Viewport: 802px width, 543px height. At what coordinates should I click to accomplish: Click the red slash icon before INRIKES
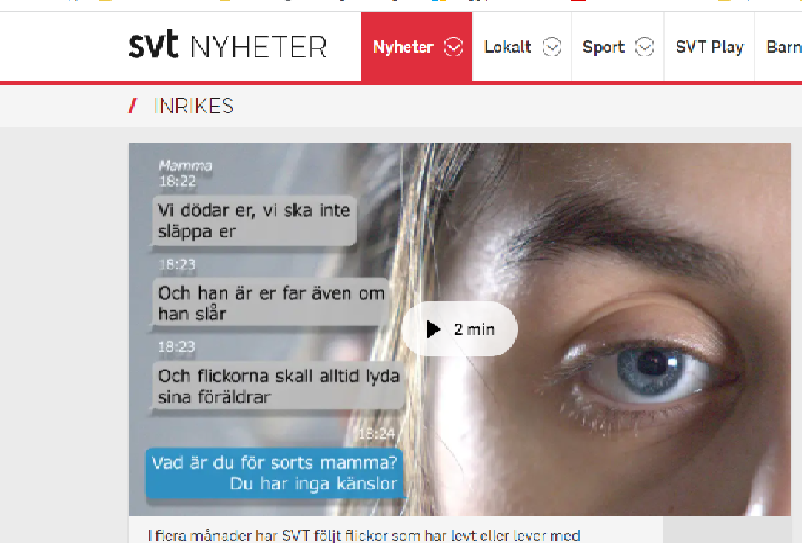tap(133, 106)
